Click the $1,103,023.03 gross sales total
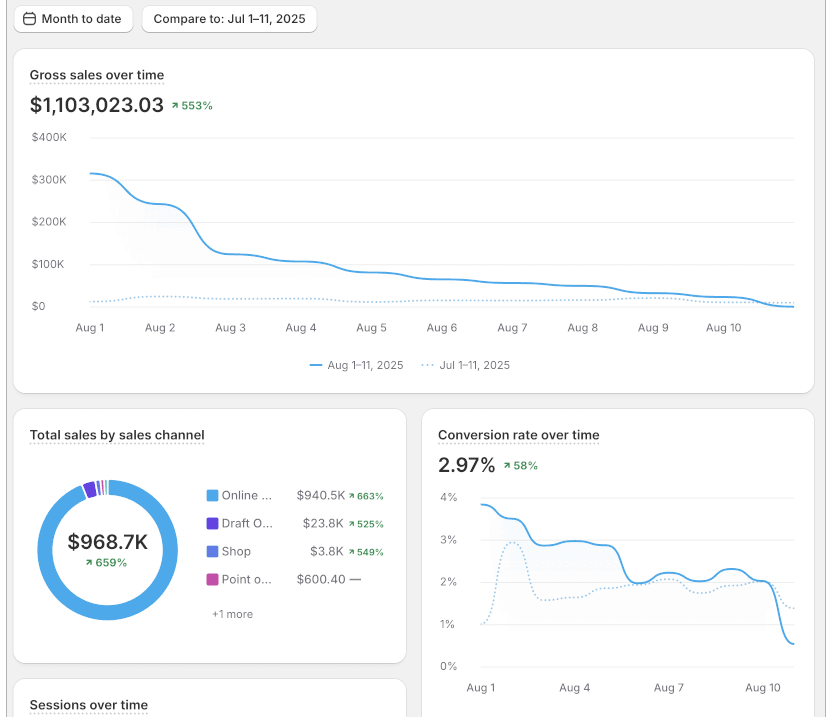The width and height of the screenshot is (832, 717). (x=97, y=105)
